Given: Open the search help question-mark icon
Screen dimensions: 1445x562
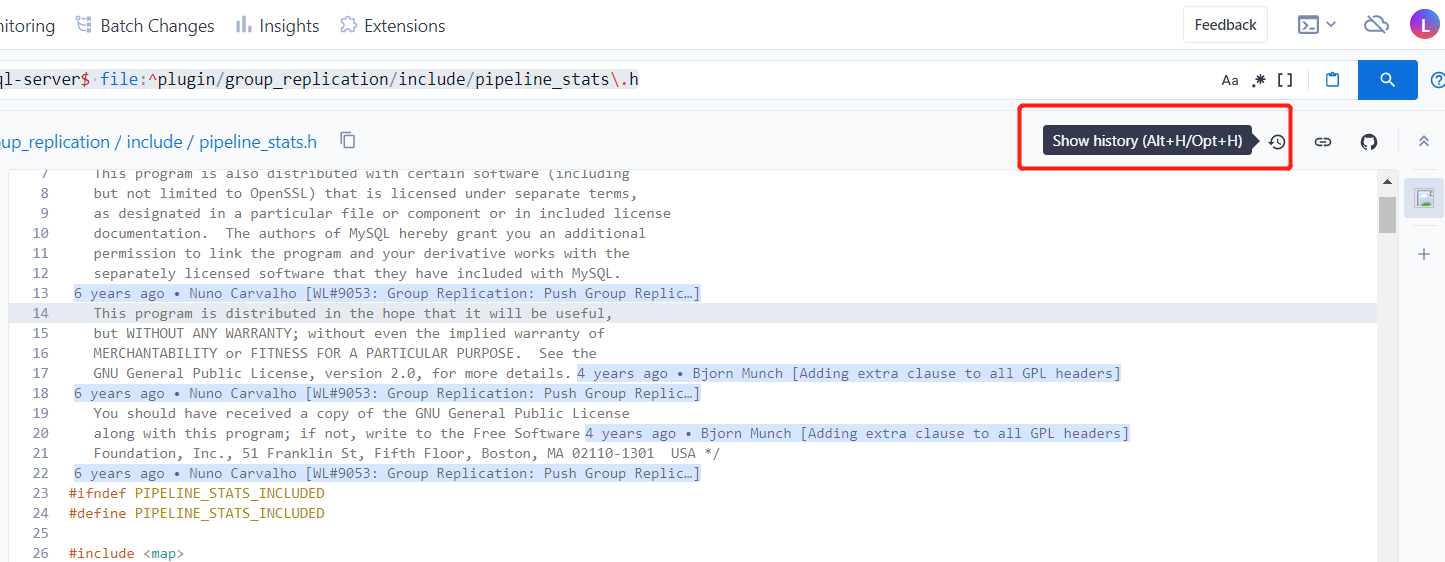Looking at the screenshot, I should point(1438,80).
